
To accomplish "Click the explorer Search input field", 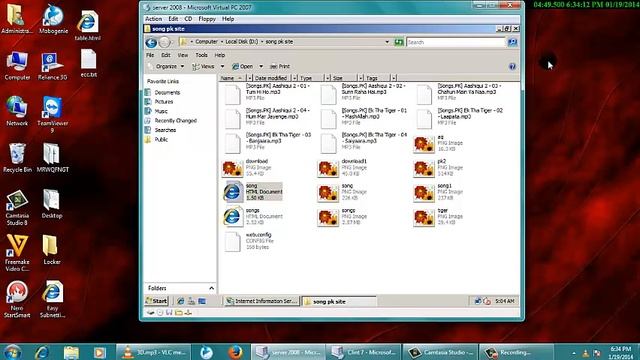I will [456, 42].
